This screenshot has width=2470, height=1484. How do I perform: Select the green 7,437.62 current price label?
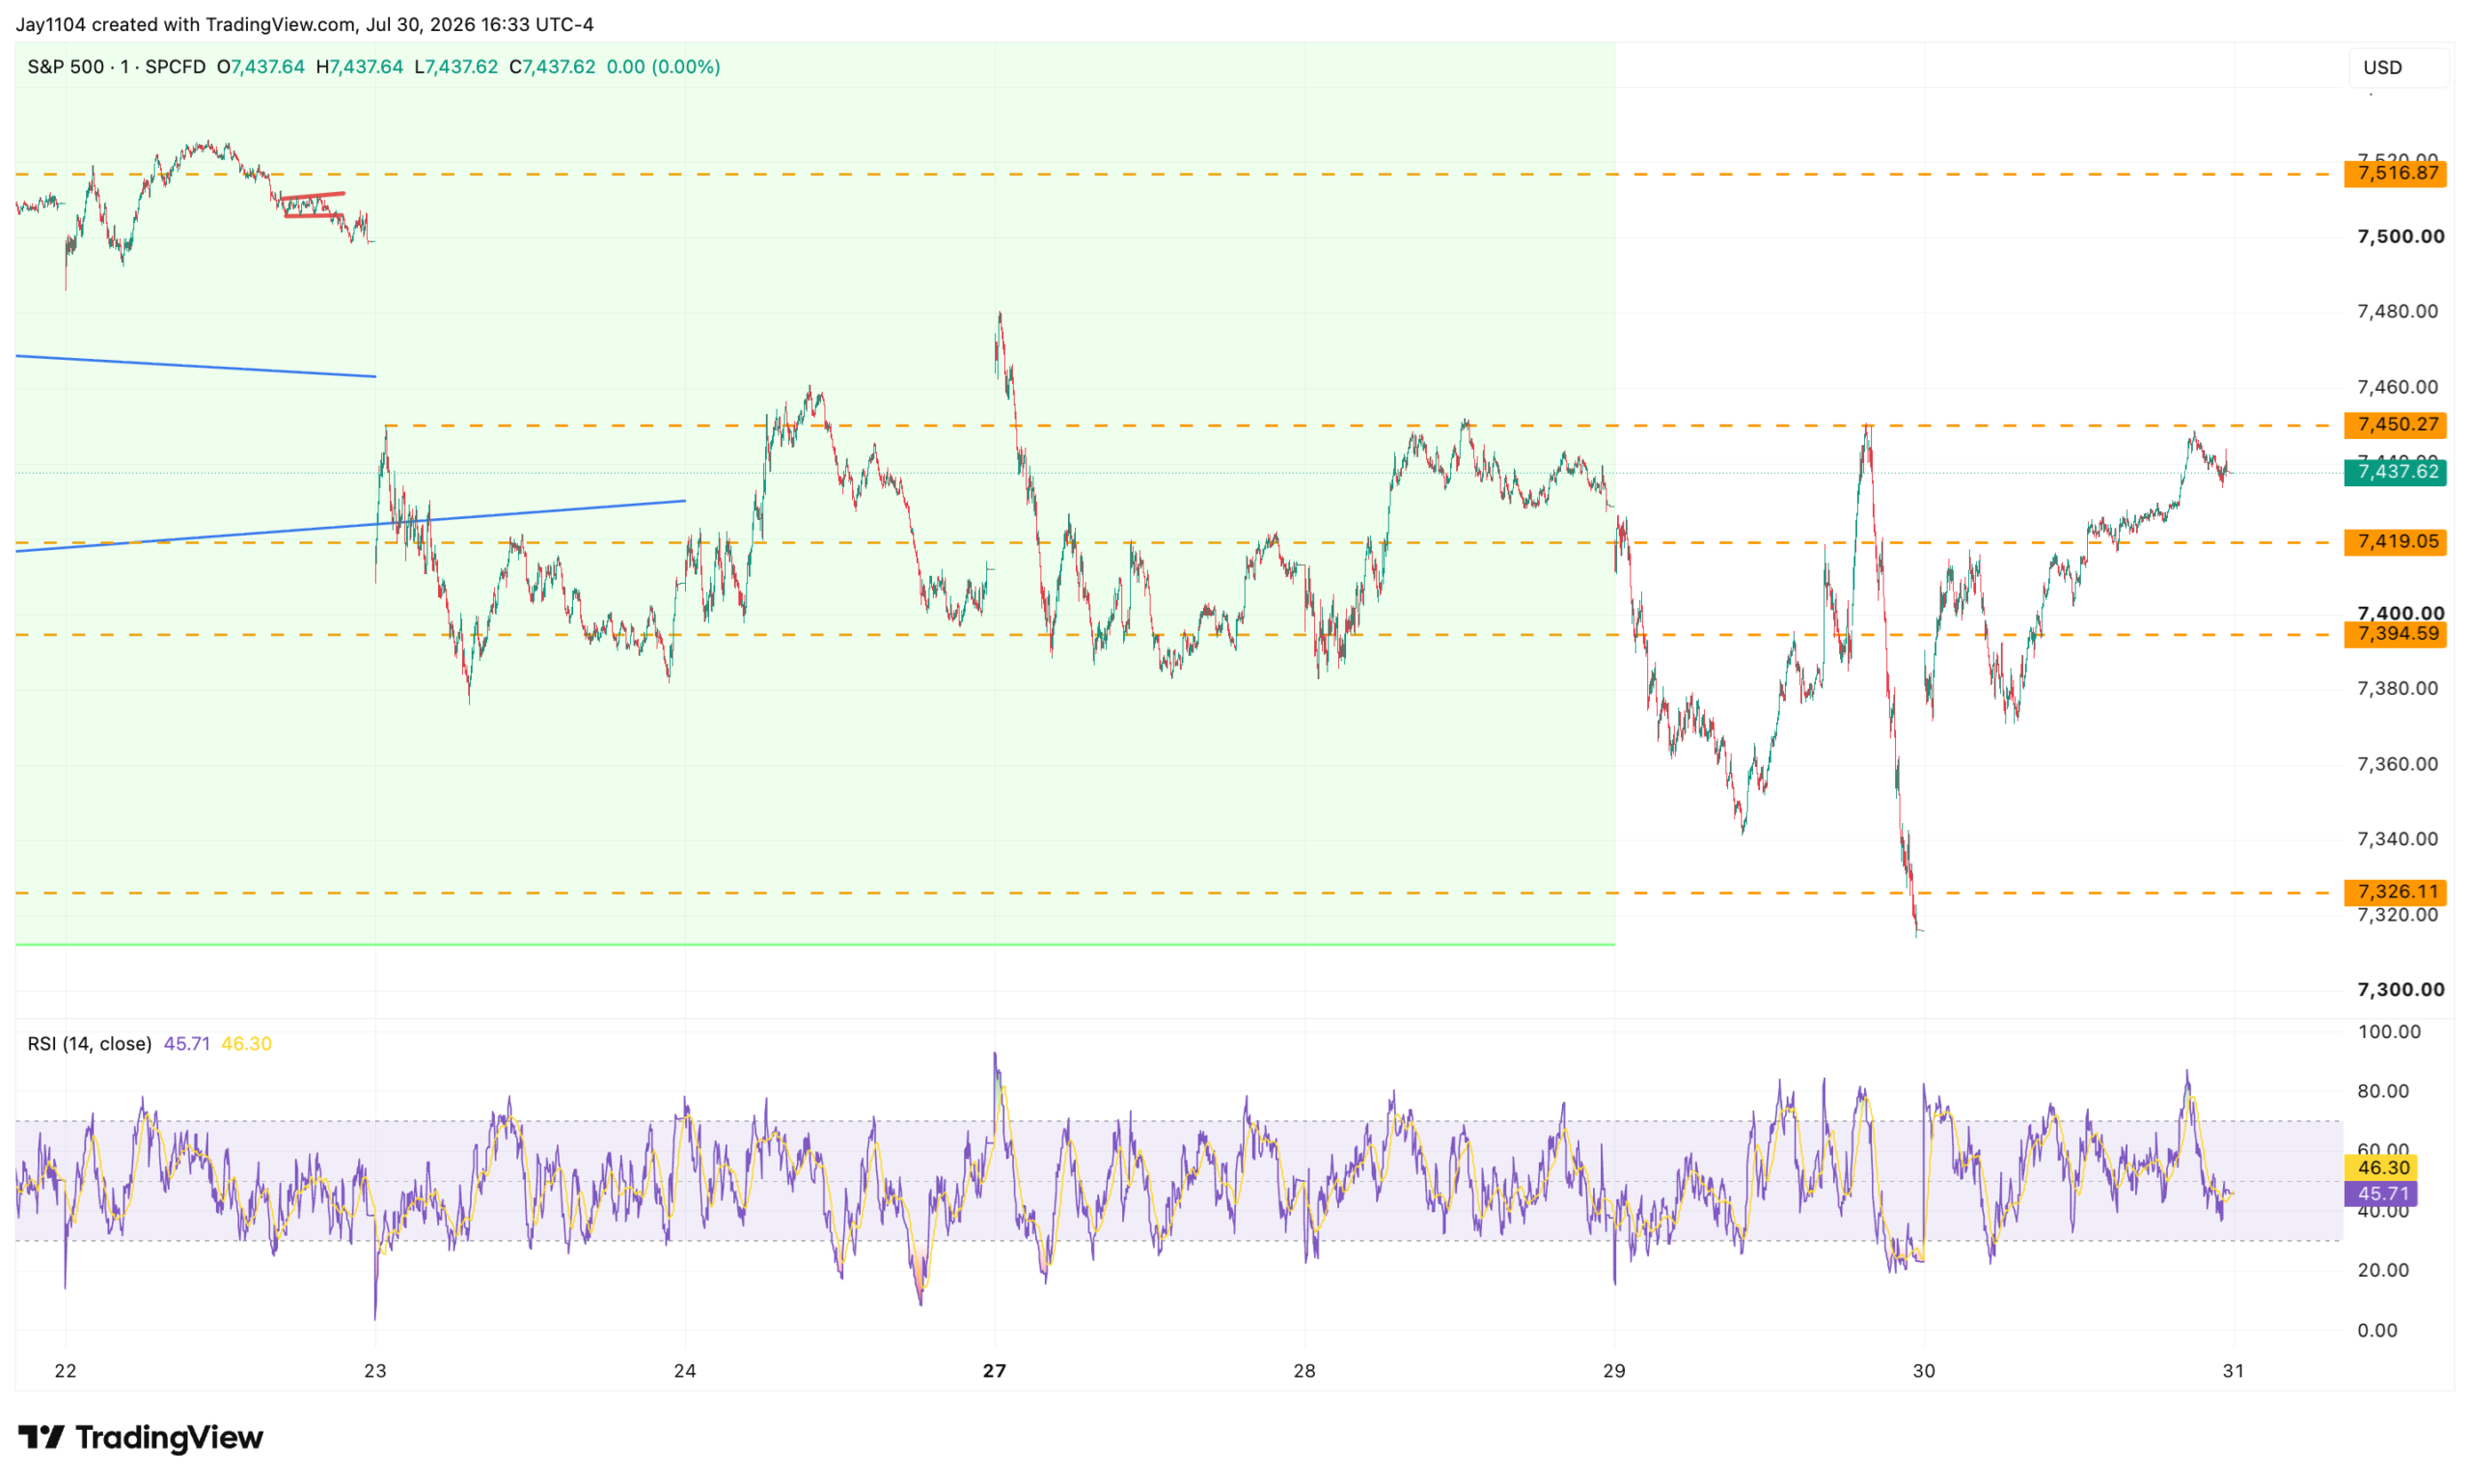click(x=2394, y=472)
